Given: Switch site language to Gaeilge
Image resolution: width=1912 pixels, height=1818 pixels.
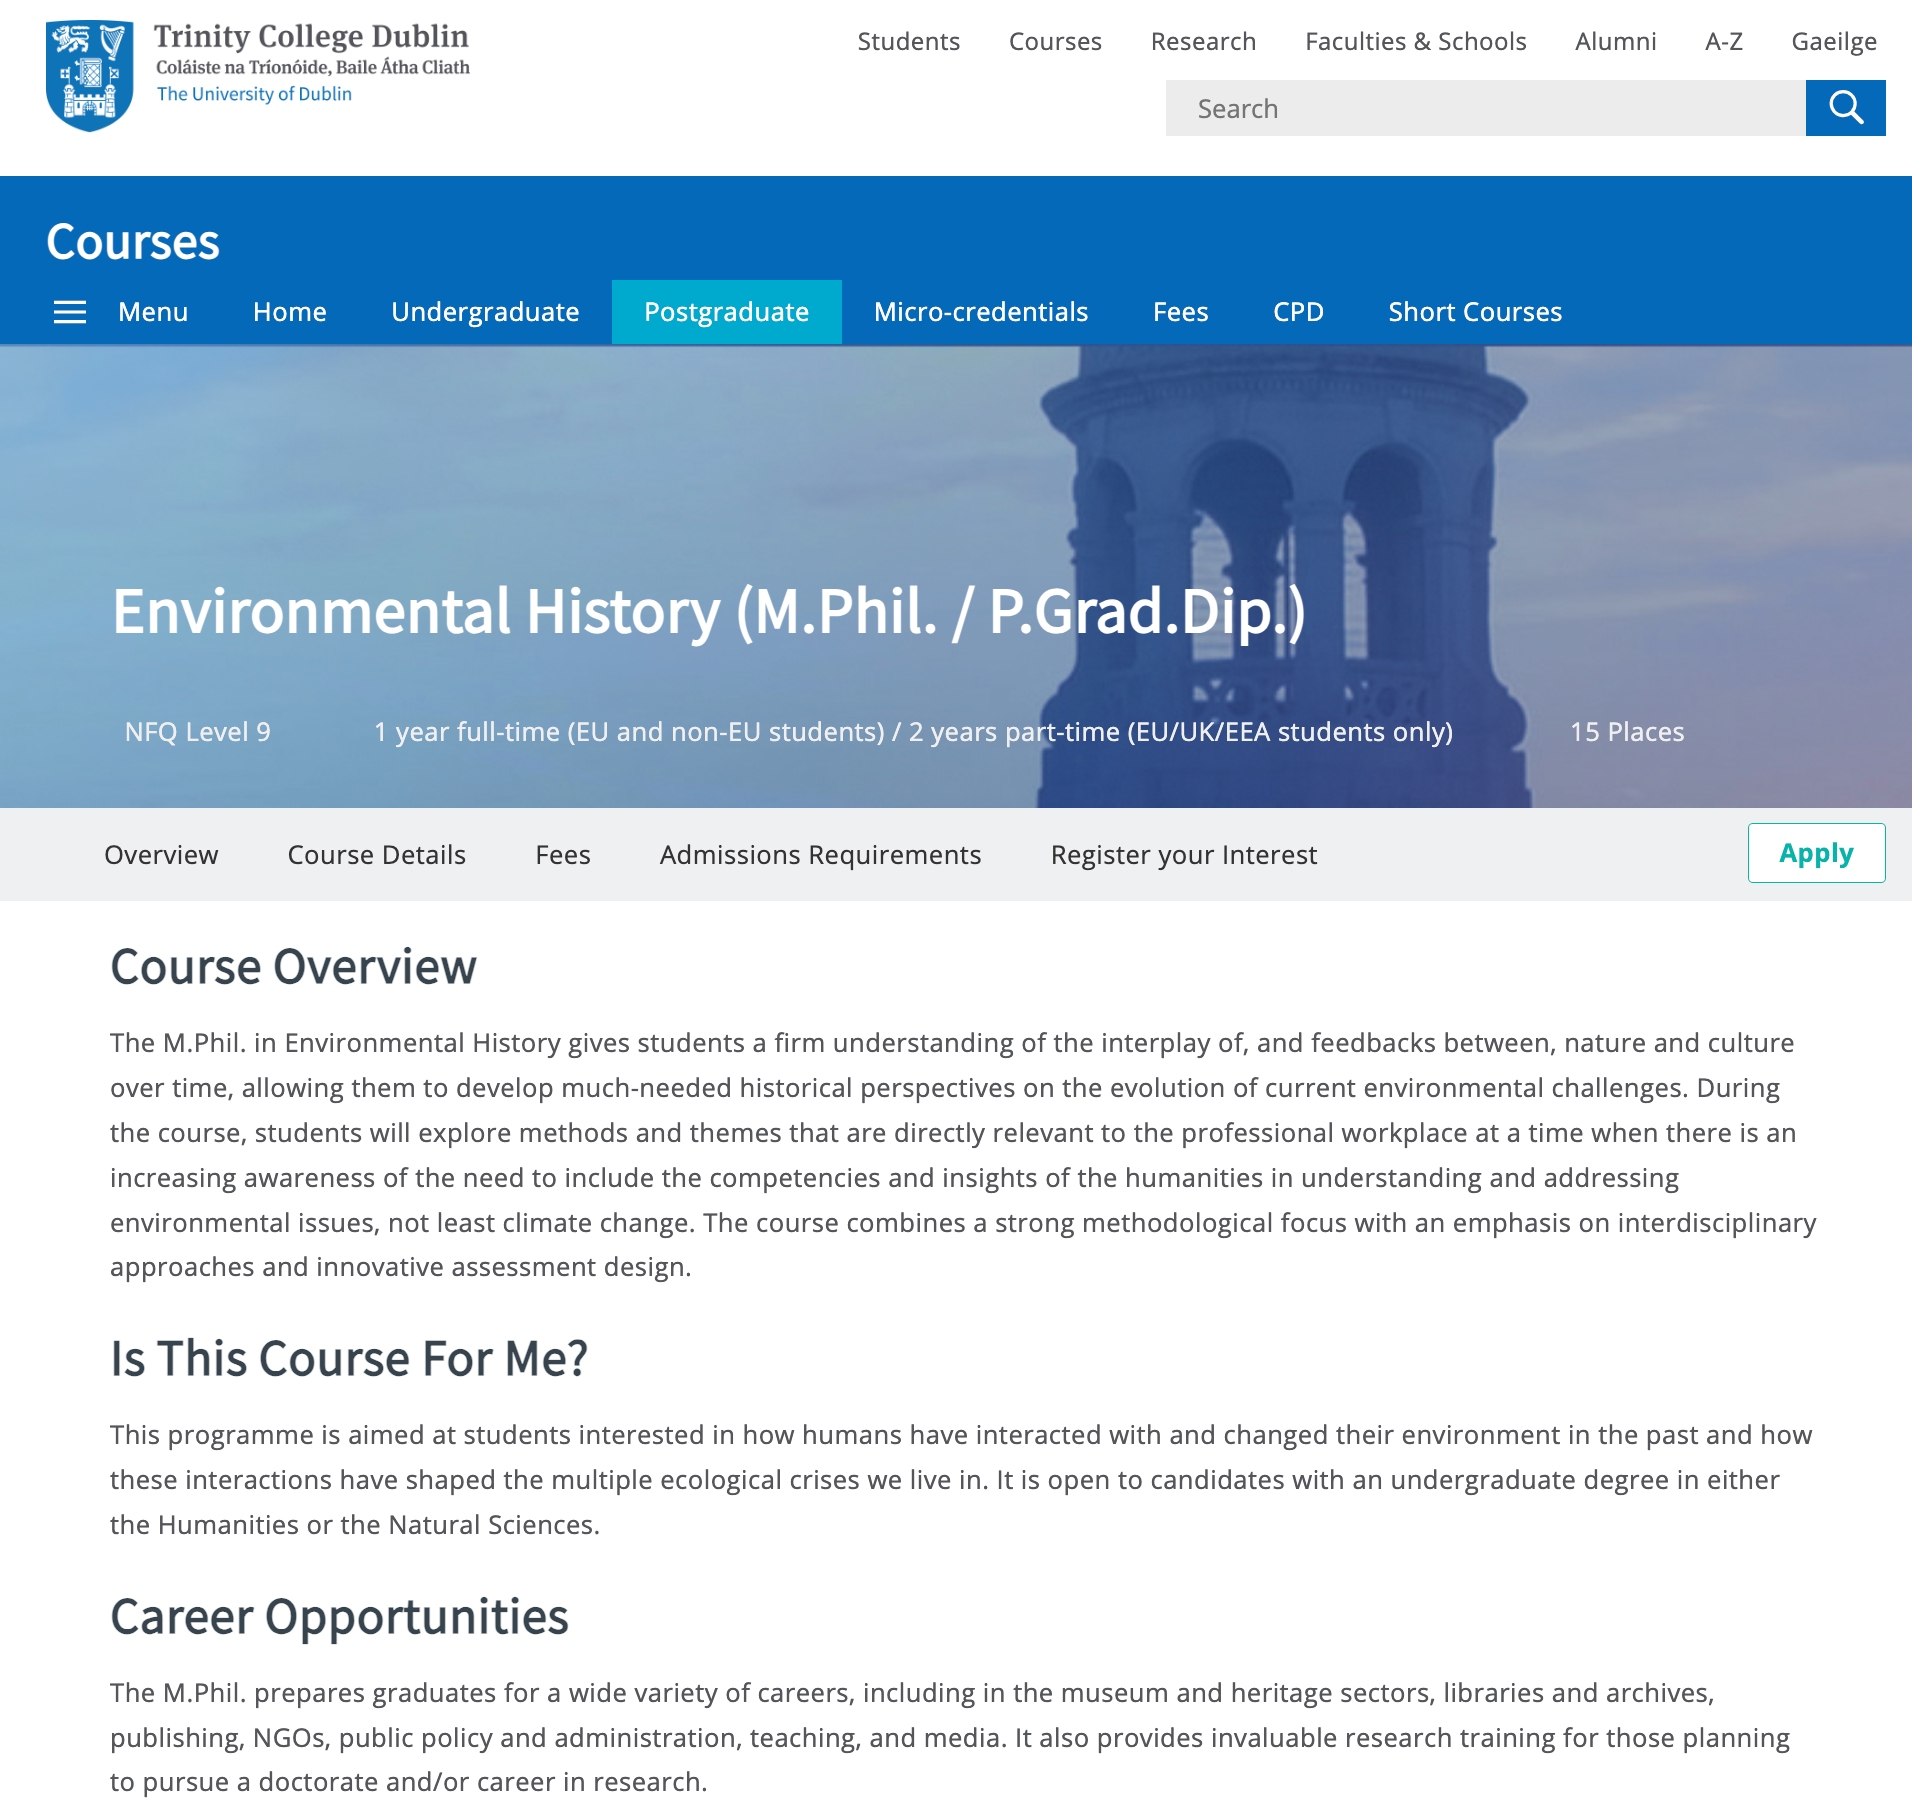Looking at the screenshot, I should coord(1833,41).
